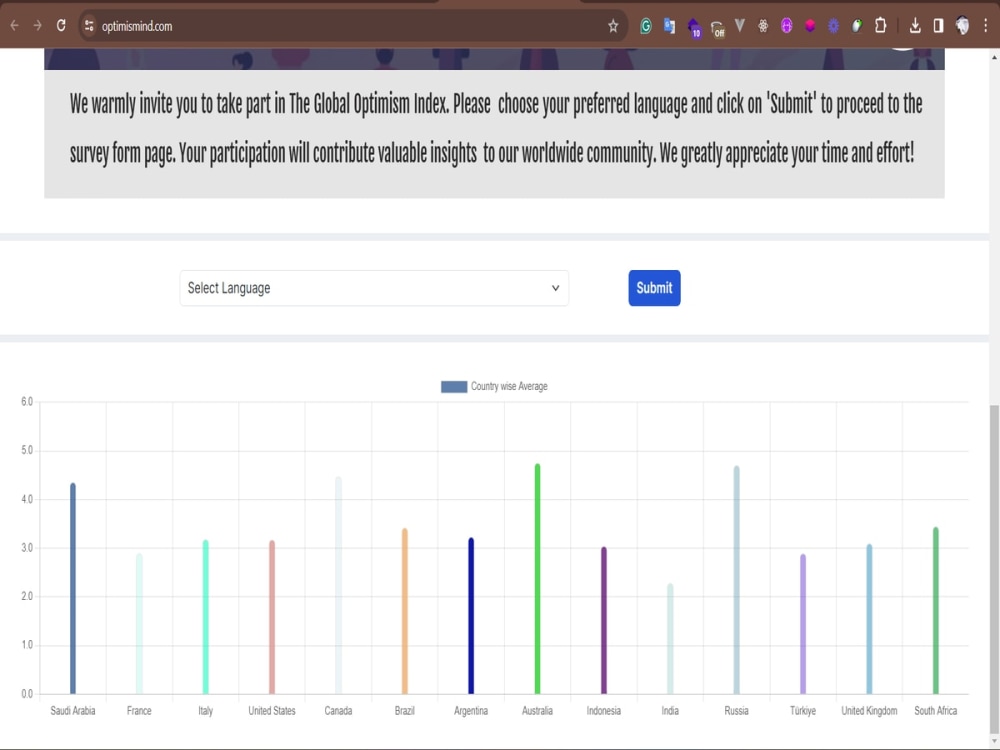The height and width of the screenshot is (750, 1000).
Task: Open the browser downloads
Action: coord(915,26)
